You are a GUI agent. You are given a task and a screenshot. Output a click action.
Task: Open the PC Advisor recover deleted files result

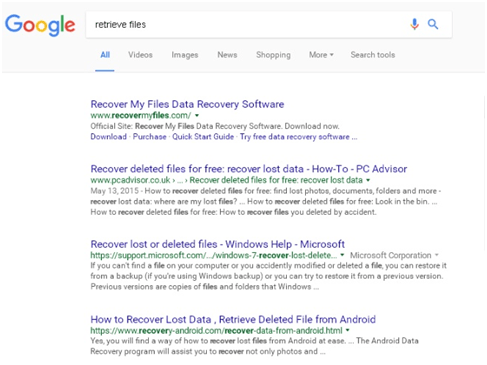(249, 169)
